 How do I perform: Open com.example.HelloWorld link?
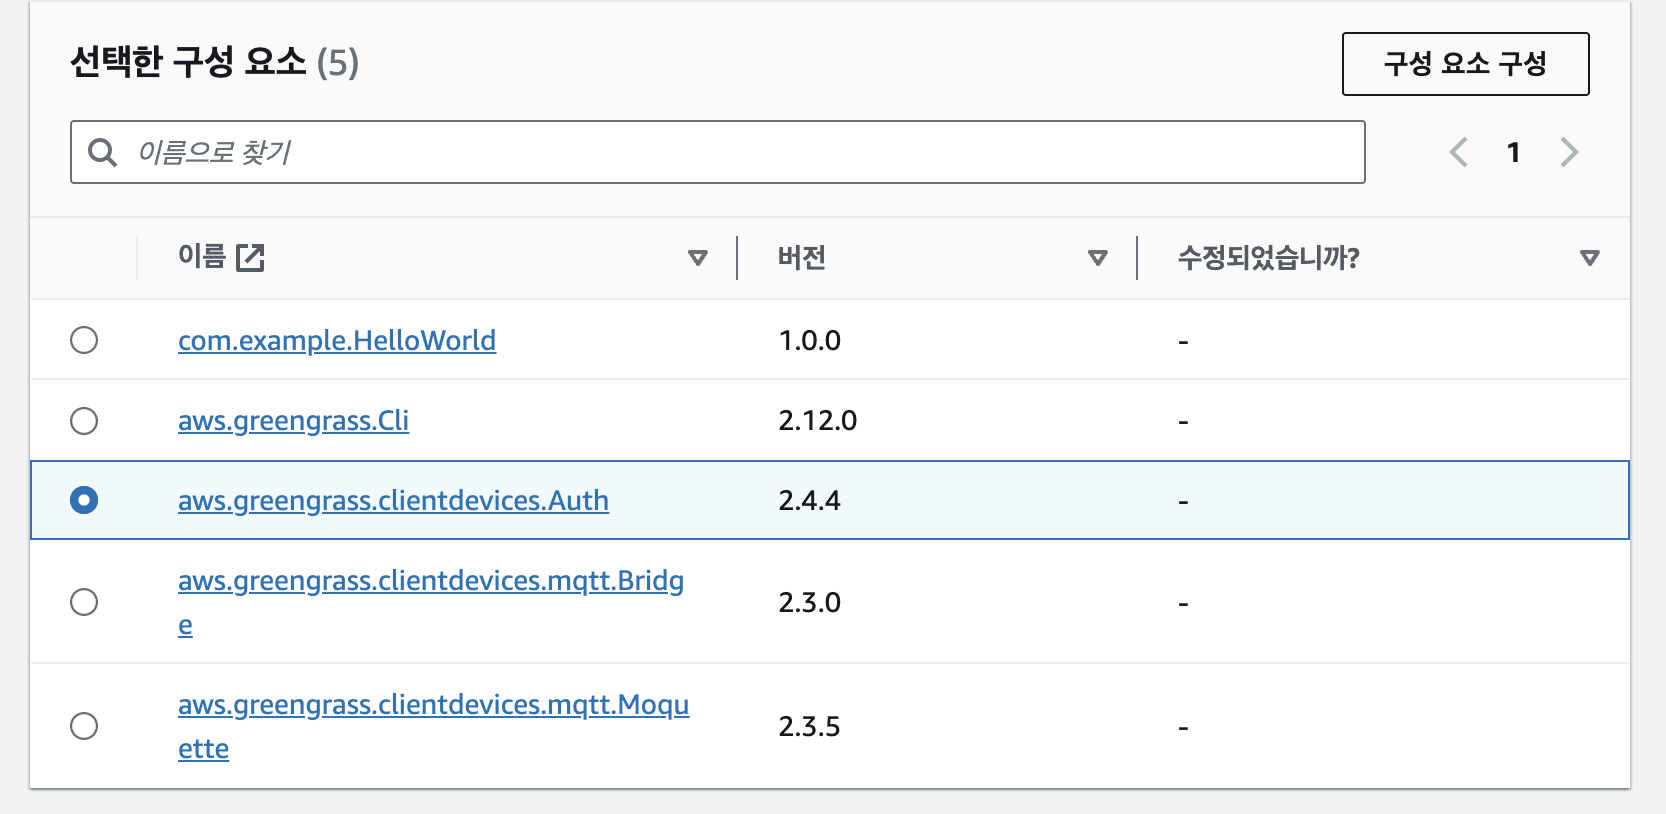(337, 341)
